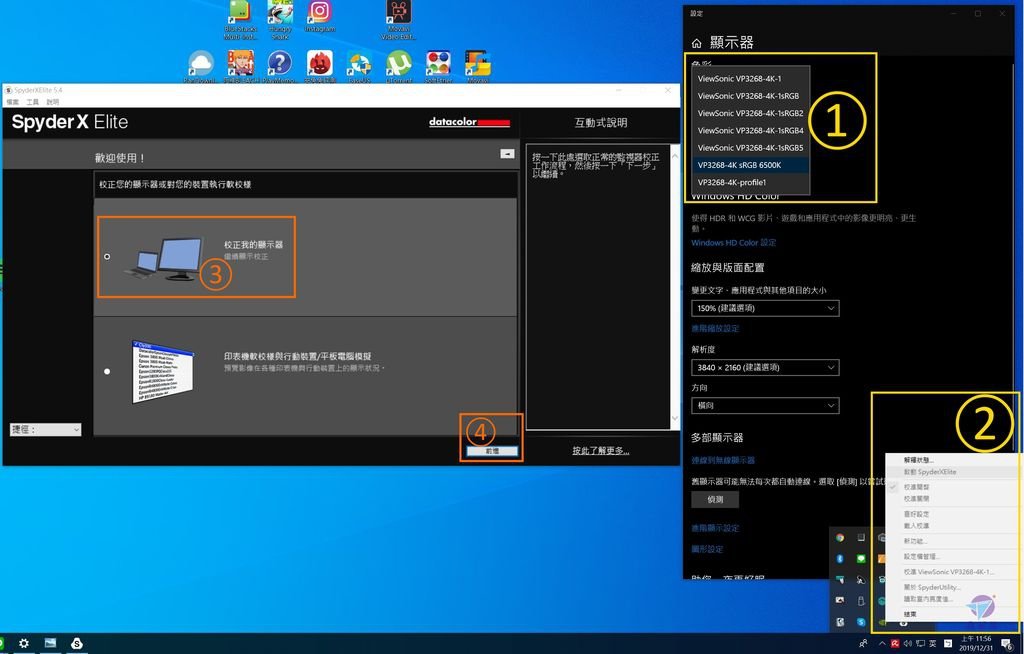Choose ViewSonic VP3268-4K-1sRGB profile

(x=751, y=95)
